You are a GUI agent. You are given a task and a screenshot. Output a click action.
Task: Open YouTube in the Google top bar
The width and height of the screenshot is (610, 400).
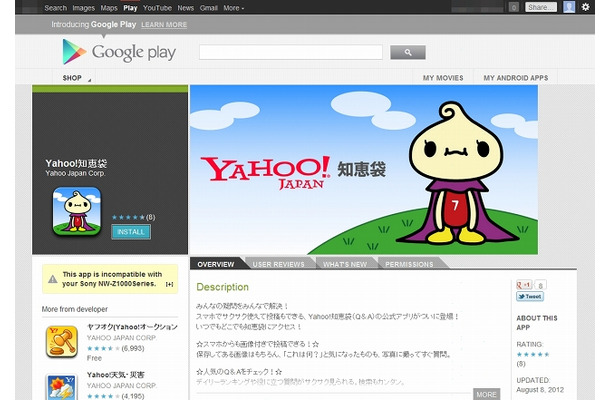pyautogui.click(x=157, y=8)
